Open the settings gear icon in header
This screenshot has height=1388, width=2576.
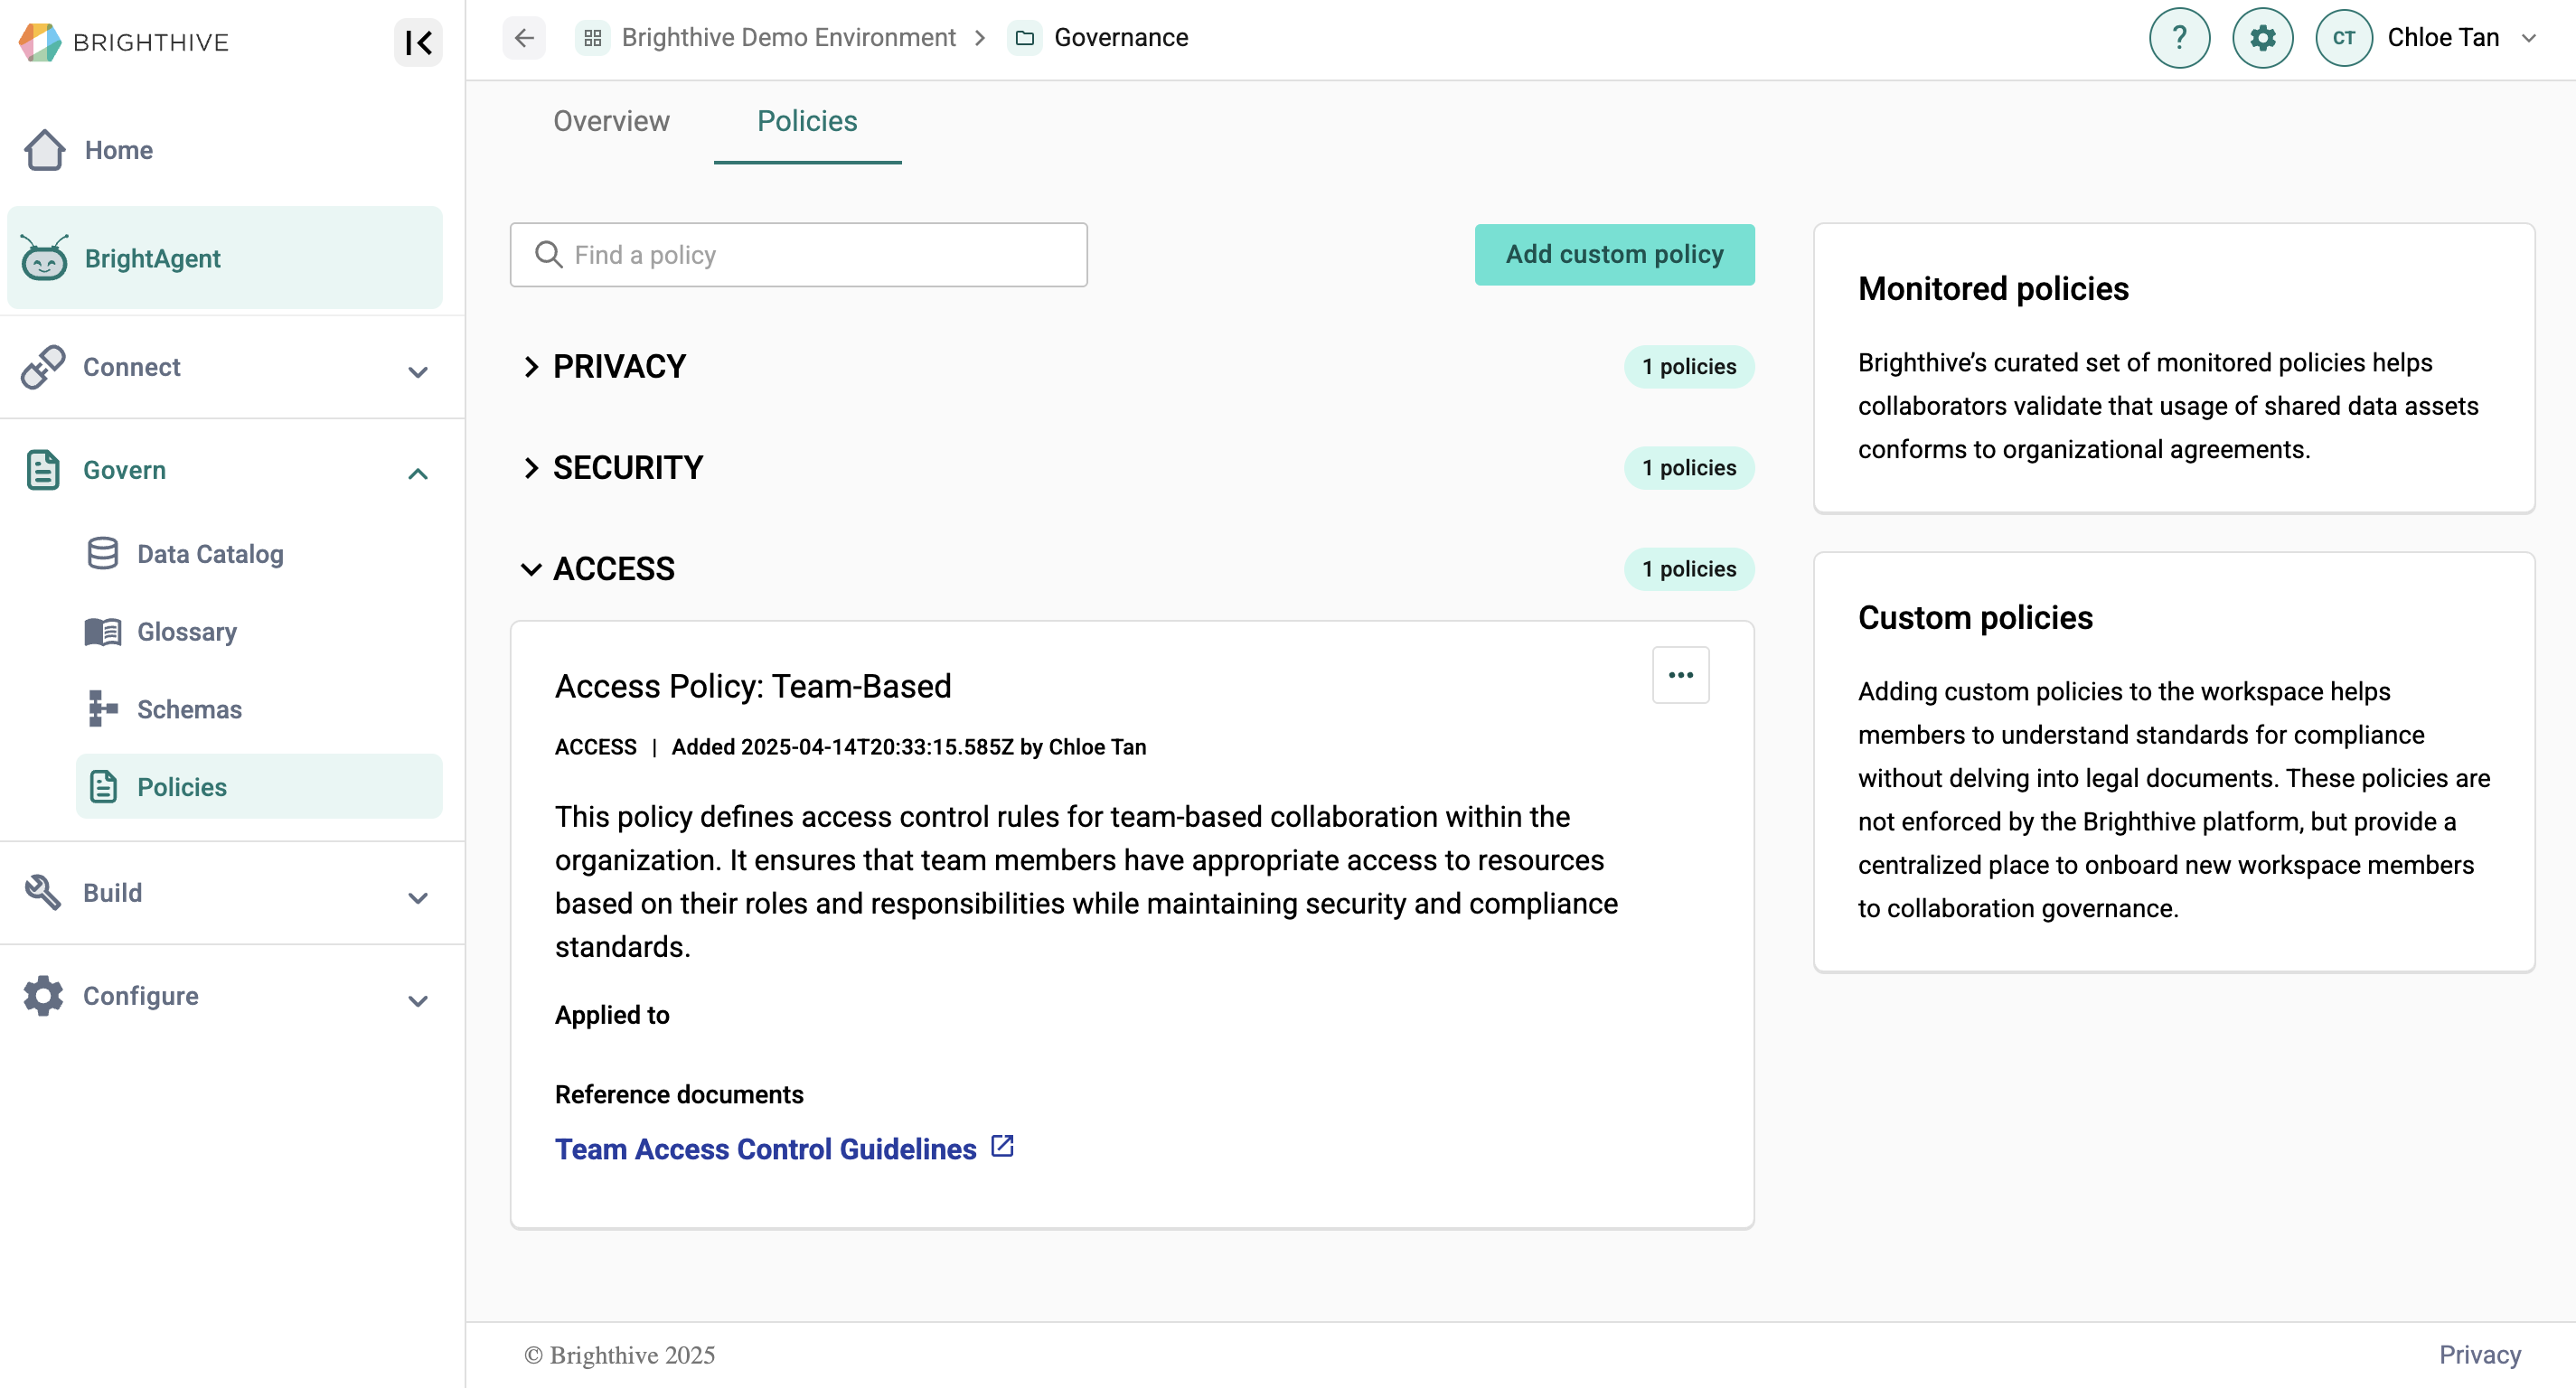[2262, 38]
